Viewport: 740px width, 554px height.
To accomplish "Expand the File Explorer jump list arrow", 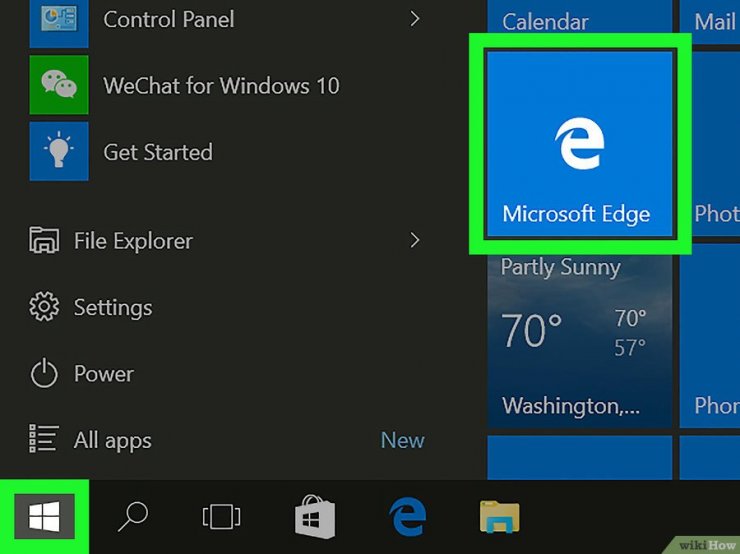I will point(415,240).
